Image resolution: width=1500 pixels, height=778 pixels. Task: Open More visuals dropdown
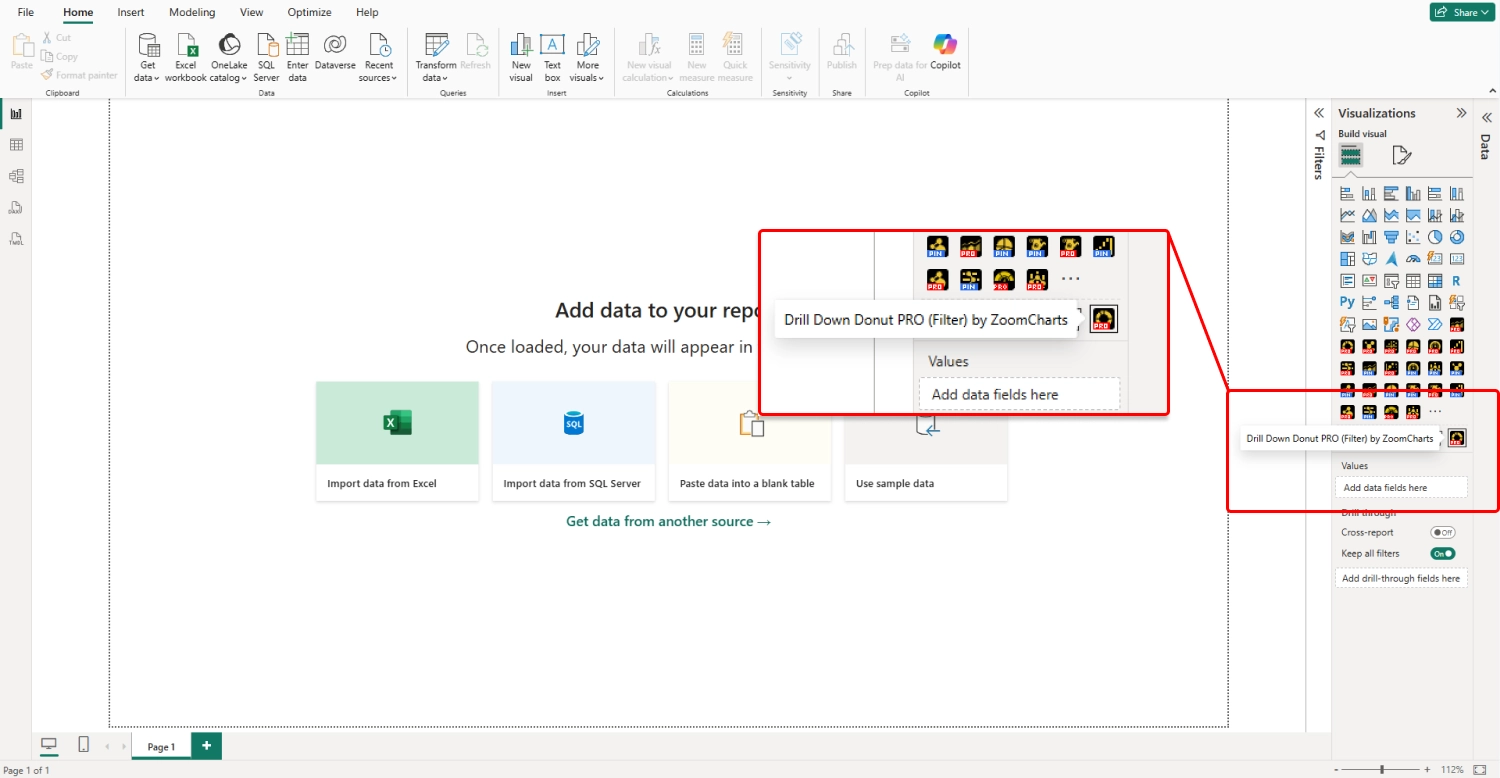(x=588, y=57)
